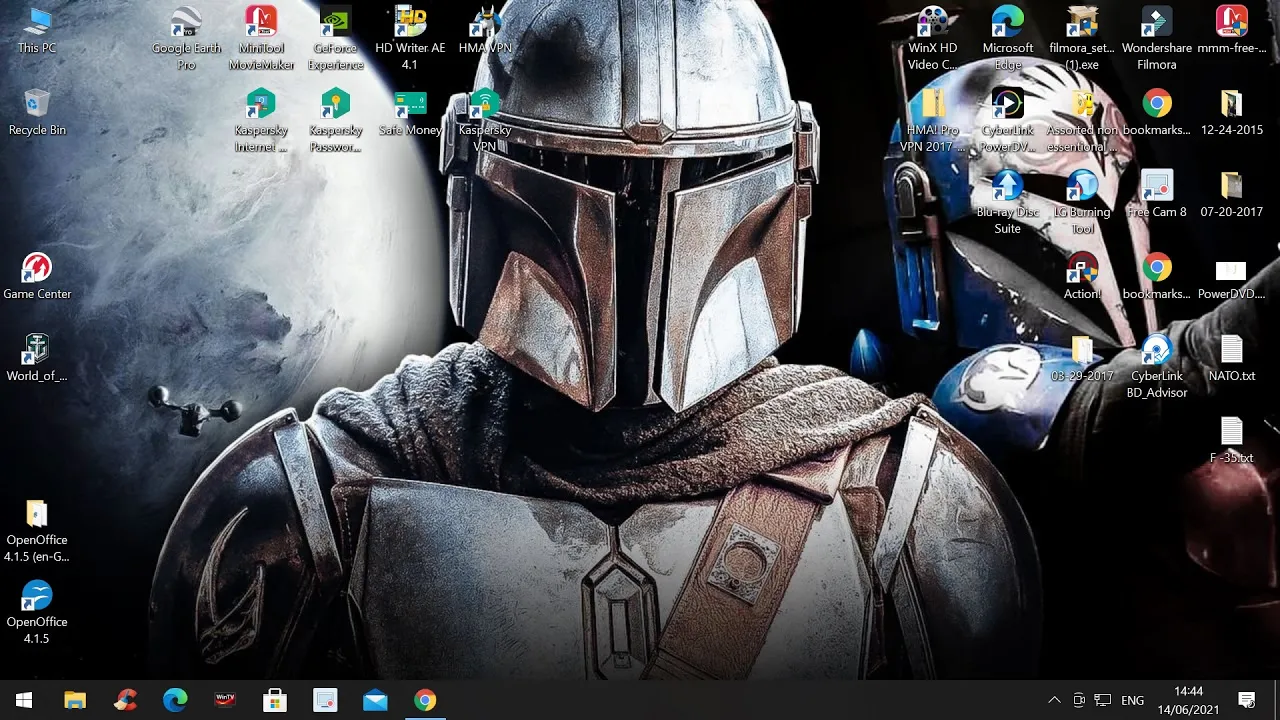This screenshot has width=1280, height=720.
Task: Open the 12-24-2015 folder
Action: click(1231, 112)
